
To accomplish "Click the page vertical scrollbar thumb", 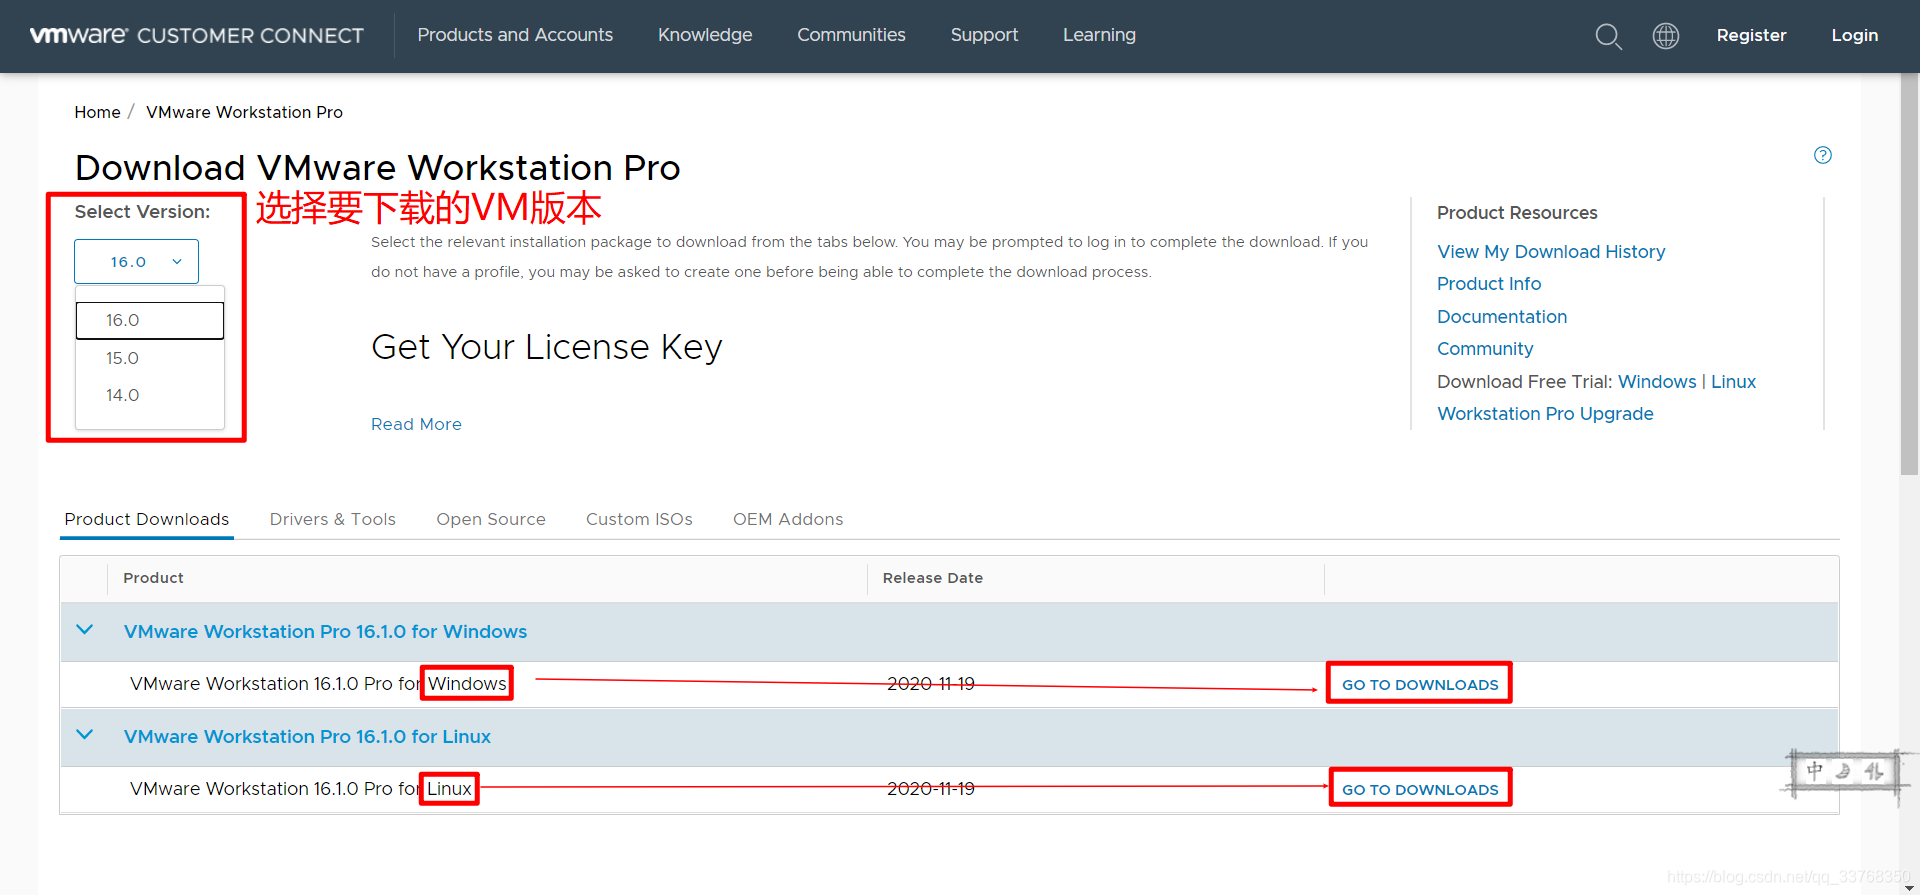I will [1909, 275].
